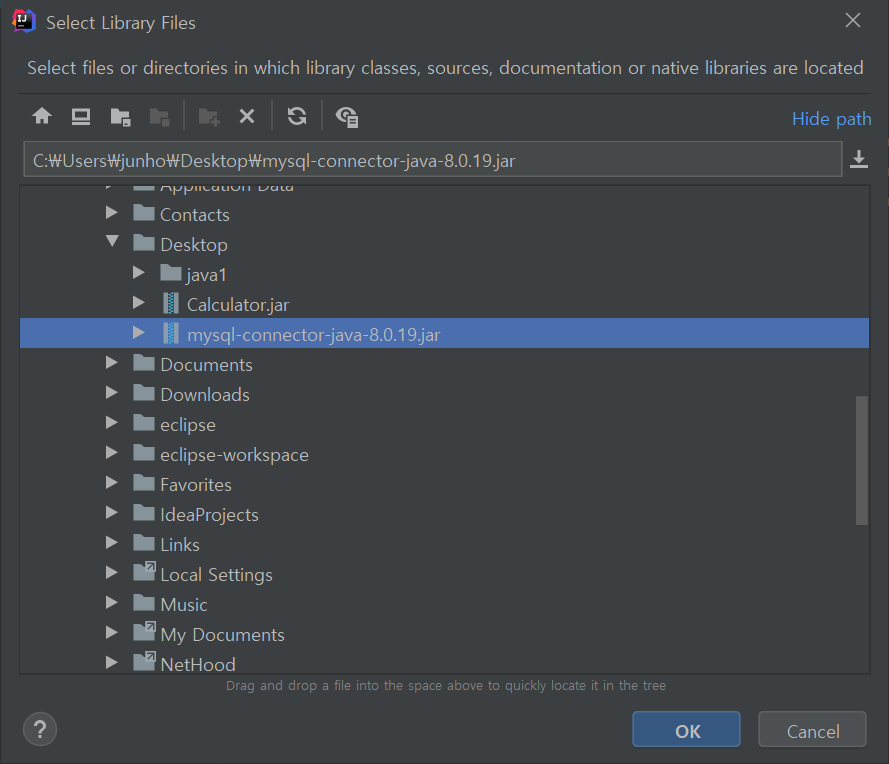Viewport: 889px width, 764px height.
Task: Expand the Local Settings folder arrow
Action: (x=112, y=573)
